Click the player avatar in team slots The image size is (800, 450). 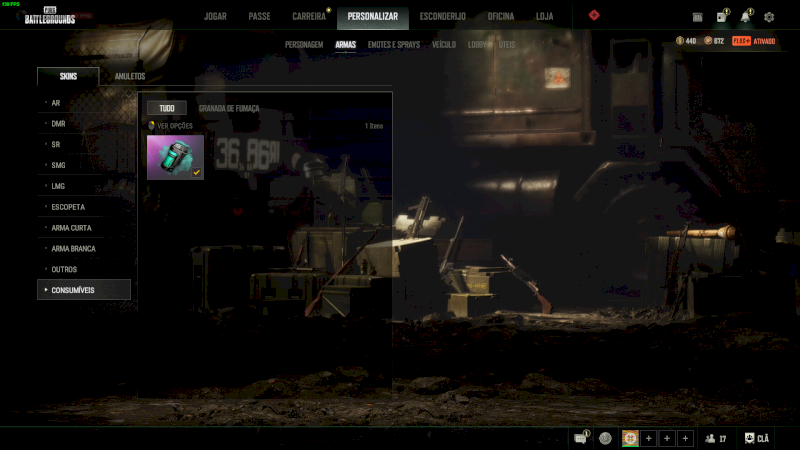(x=630, y=438)
